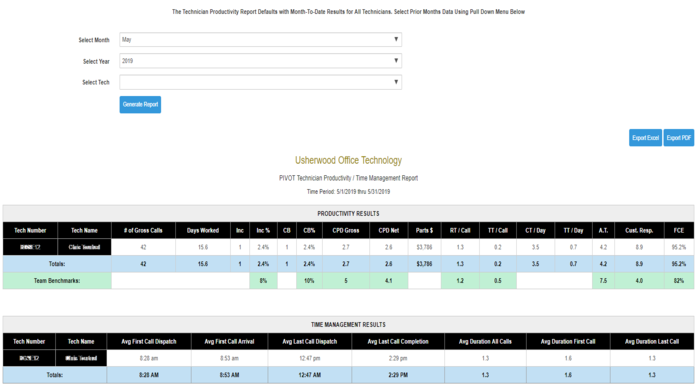Click the # of Gross Calls column header
Image resolution: width=697 pixels, height=387 pixels.
[143, 230]
